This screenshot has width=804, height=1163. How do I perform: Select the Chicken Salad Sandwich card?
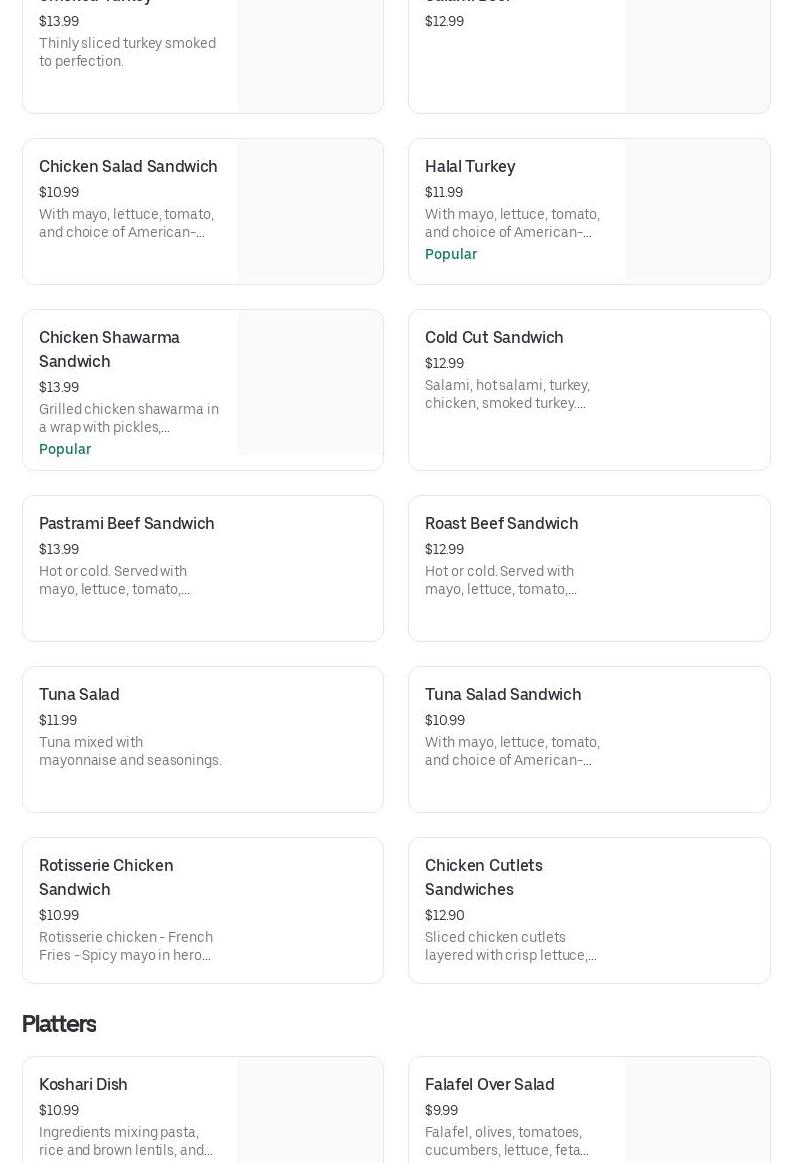coord(130,211)
